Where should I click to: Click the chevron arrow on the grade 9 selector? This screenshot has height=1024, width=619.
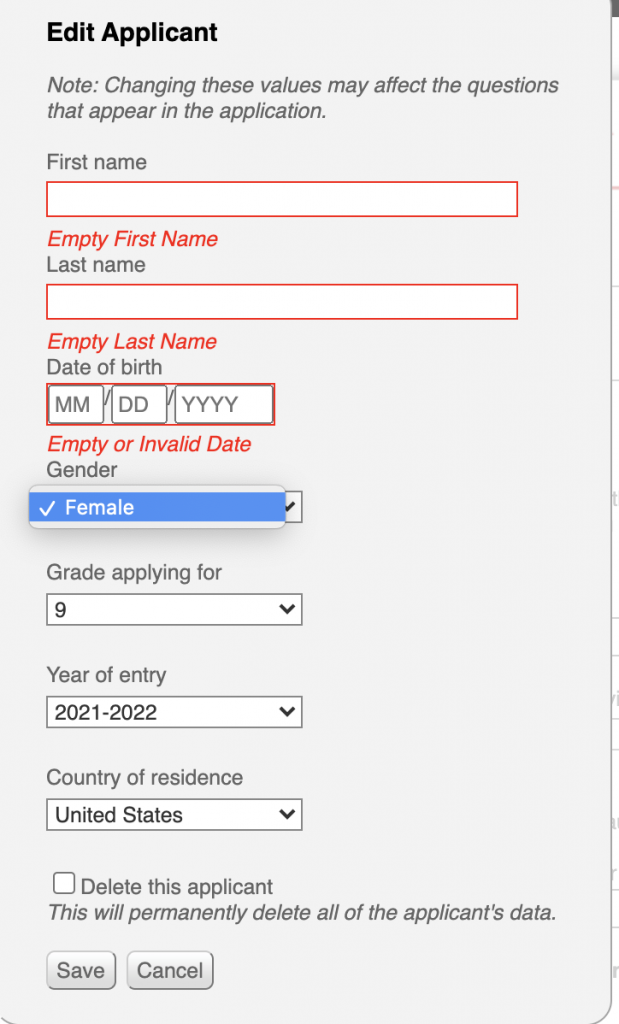click(287, 609)
